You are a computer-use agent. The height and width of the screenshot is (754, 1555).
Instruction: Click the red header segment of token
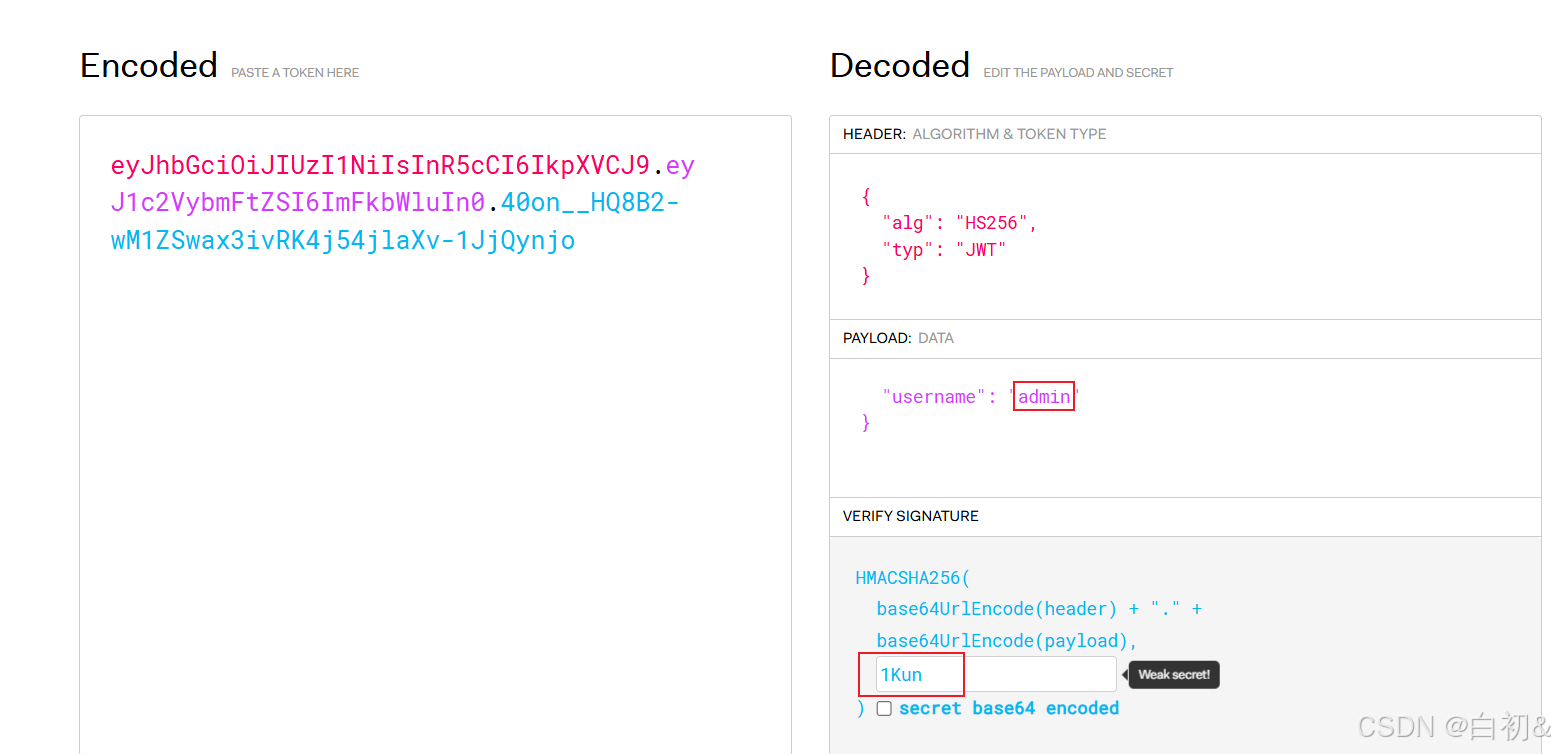(x=380, y=165)
